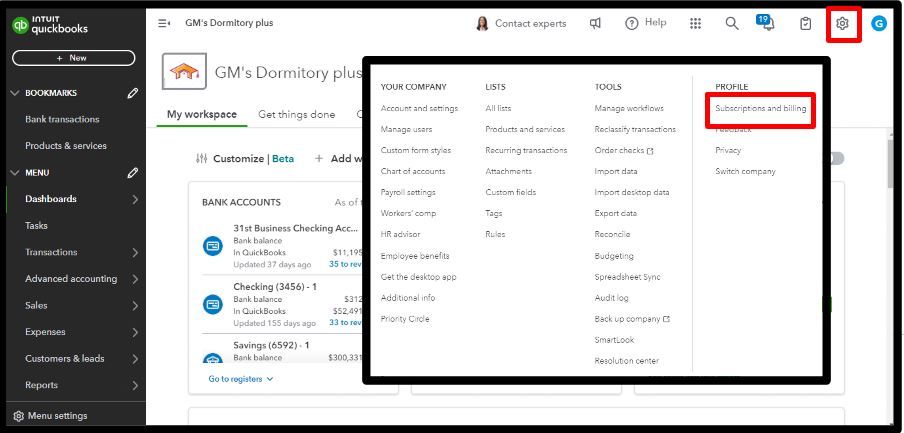Expand the Transactions submenu arrow

135,253
